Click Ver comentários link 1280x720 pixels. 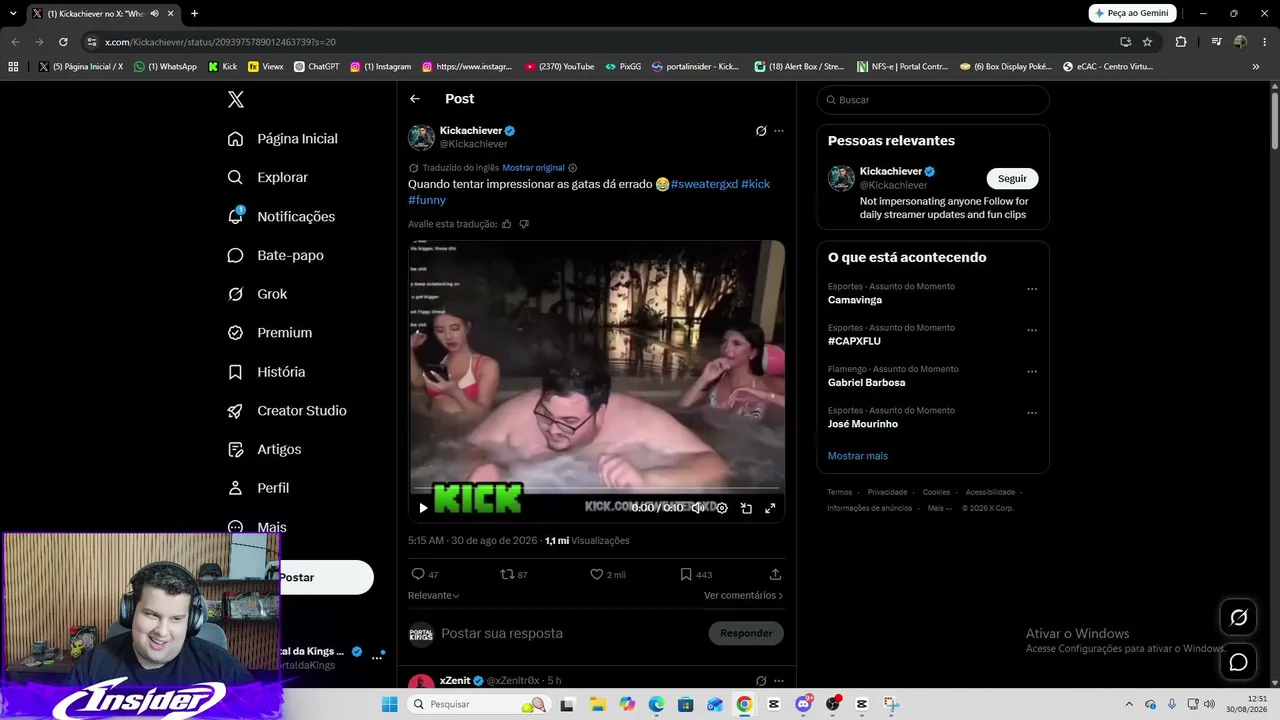[743, 595]
